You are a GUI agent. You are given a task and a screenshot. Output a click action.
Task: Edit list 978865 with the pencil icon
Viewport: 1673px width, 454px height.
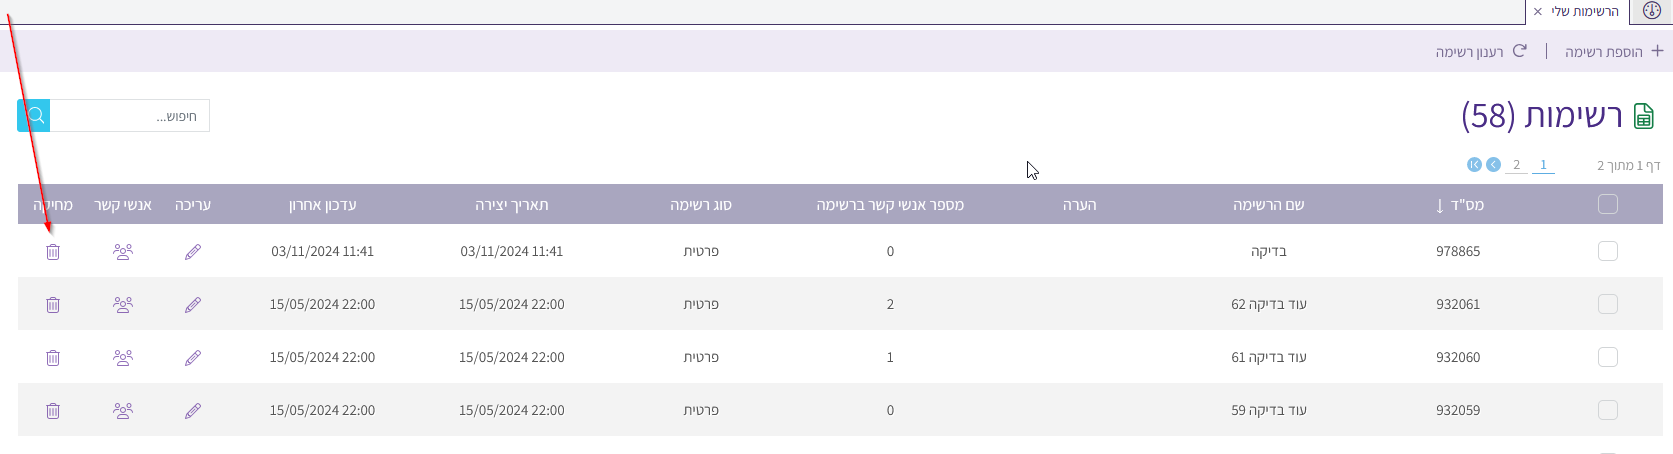[x=193, y=252]
